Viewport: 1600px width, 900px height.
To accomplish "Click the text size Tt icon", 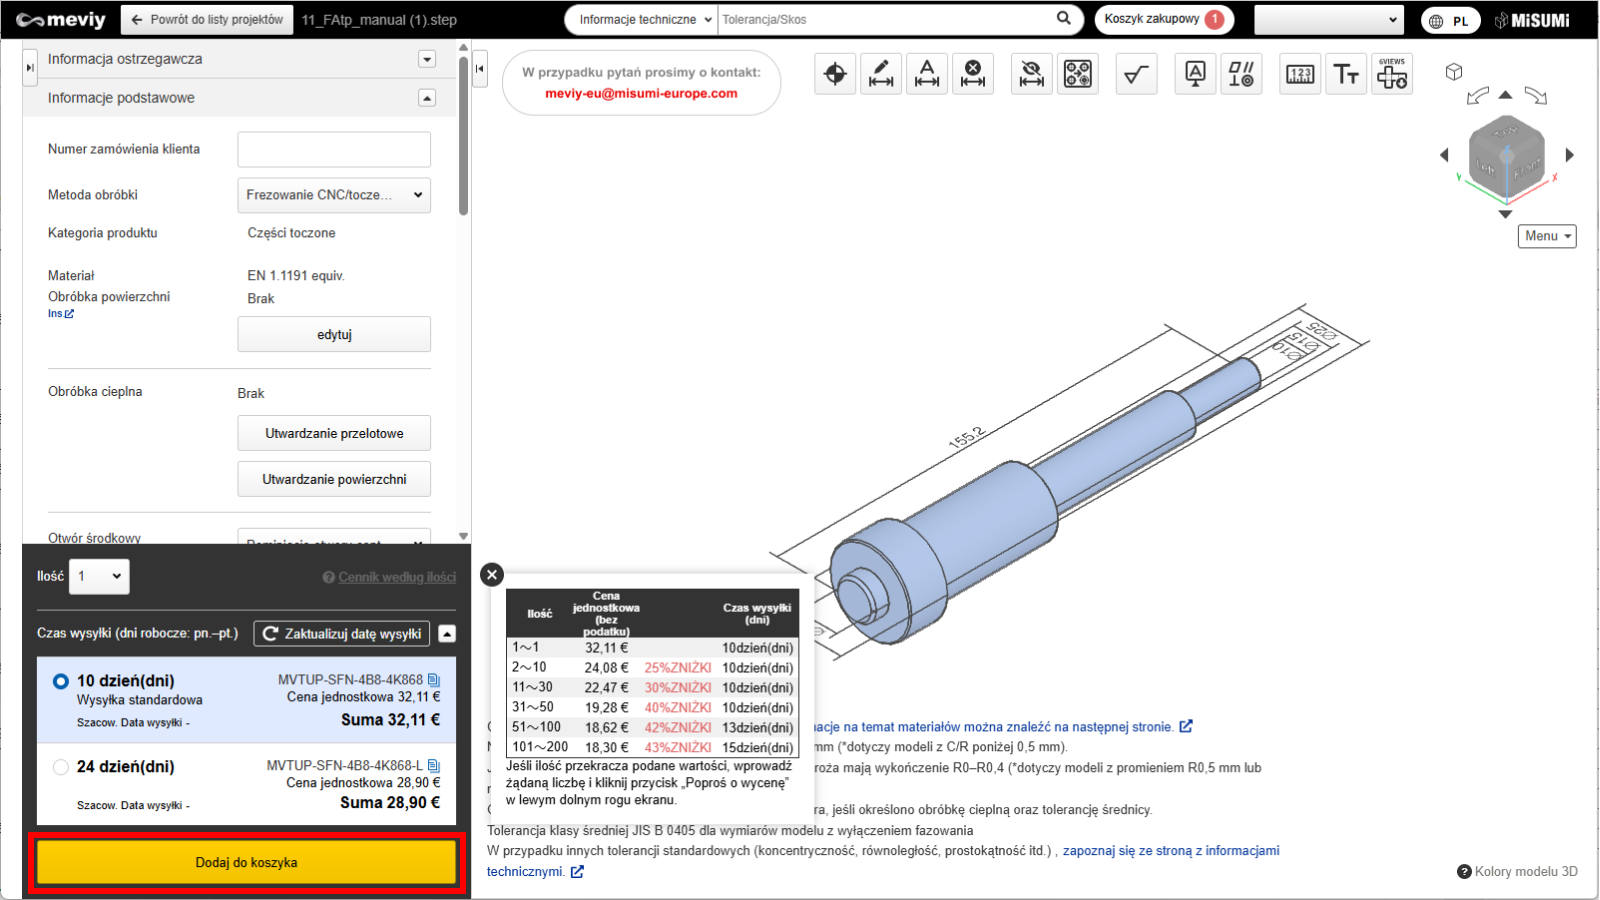I will 1346,74.
